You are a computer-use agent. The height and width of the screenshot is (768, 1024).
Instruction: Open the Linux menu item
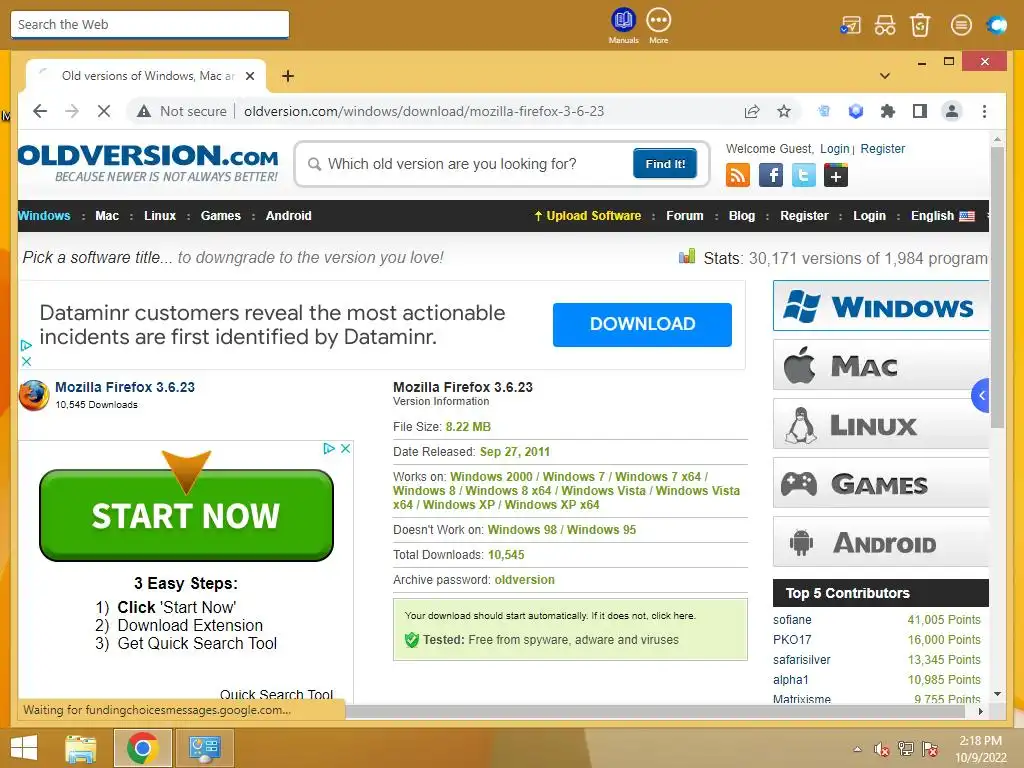(160, 216)
